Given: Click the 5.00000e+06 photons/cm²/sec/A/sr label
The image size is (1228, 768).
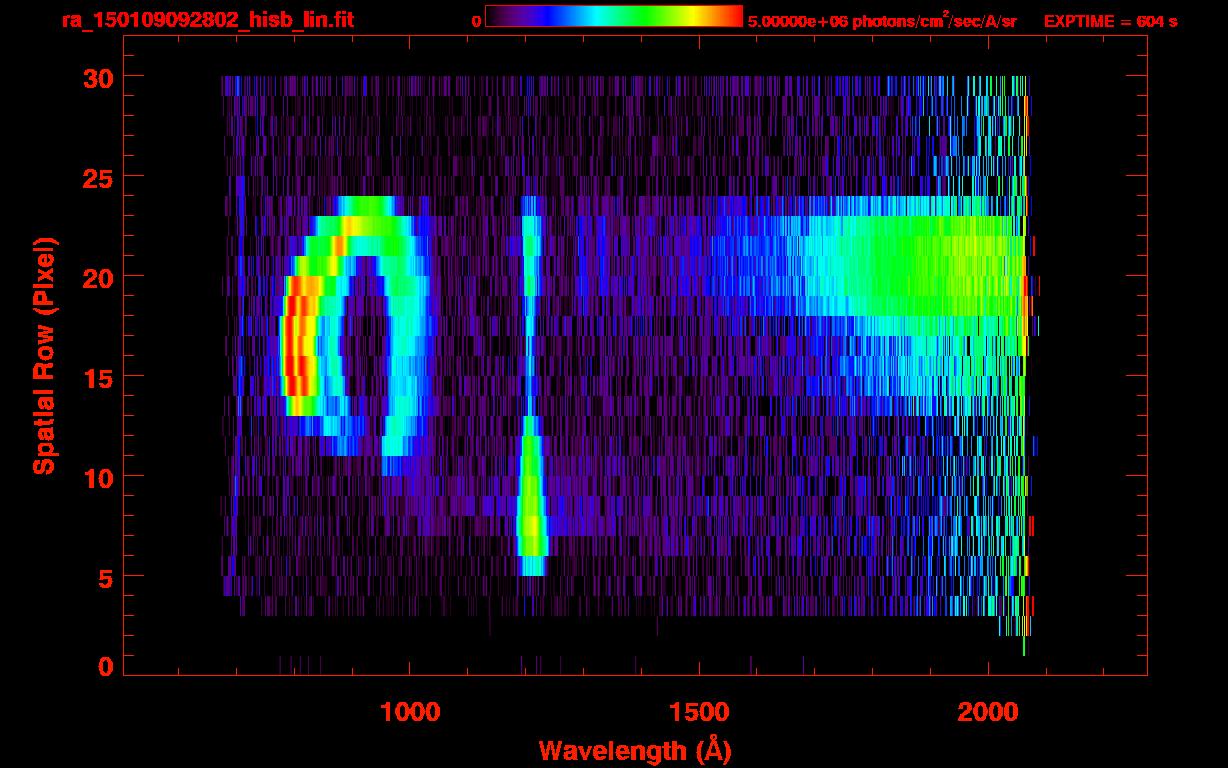Looking at the screenshot, I should (x=882, y=20).
